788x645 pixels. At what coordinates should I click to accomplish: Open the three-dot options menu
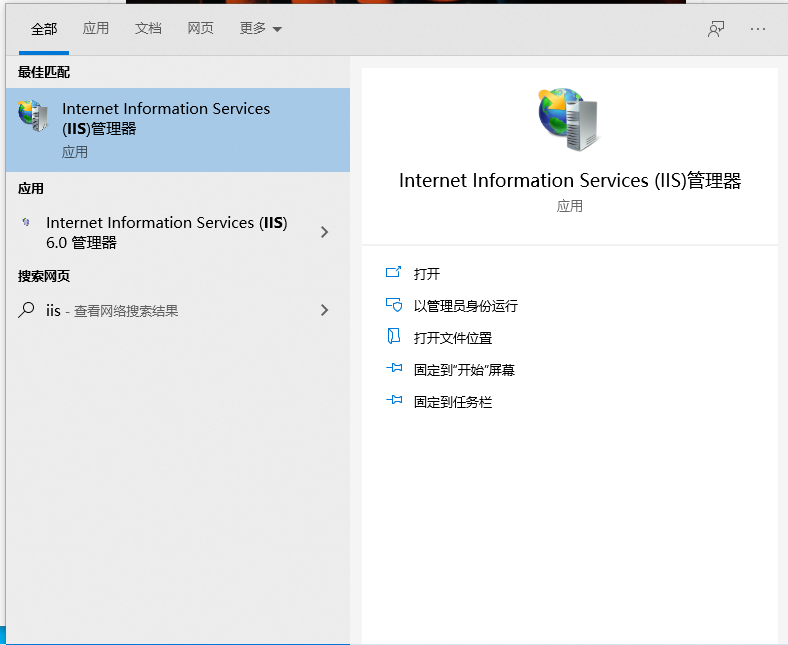coord(757,29)
